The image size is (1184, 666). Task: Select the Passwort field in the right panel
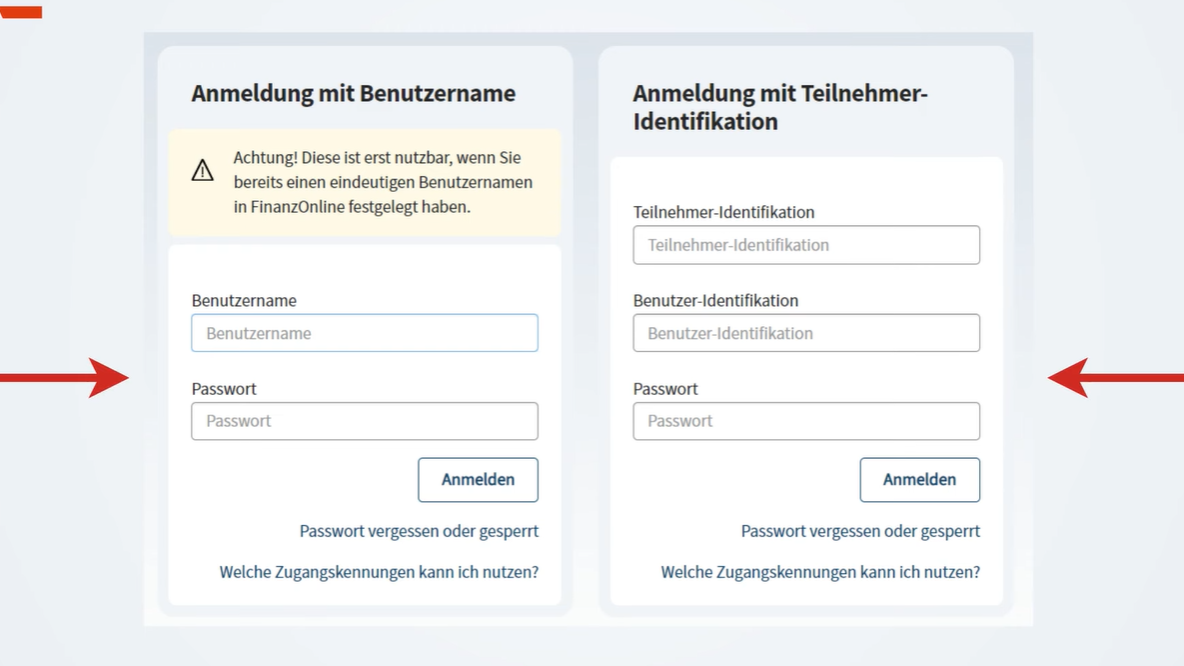pyautogui.click(x=806, y=421)
